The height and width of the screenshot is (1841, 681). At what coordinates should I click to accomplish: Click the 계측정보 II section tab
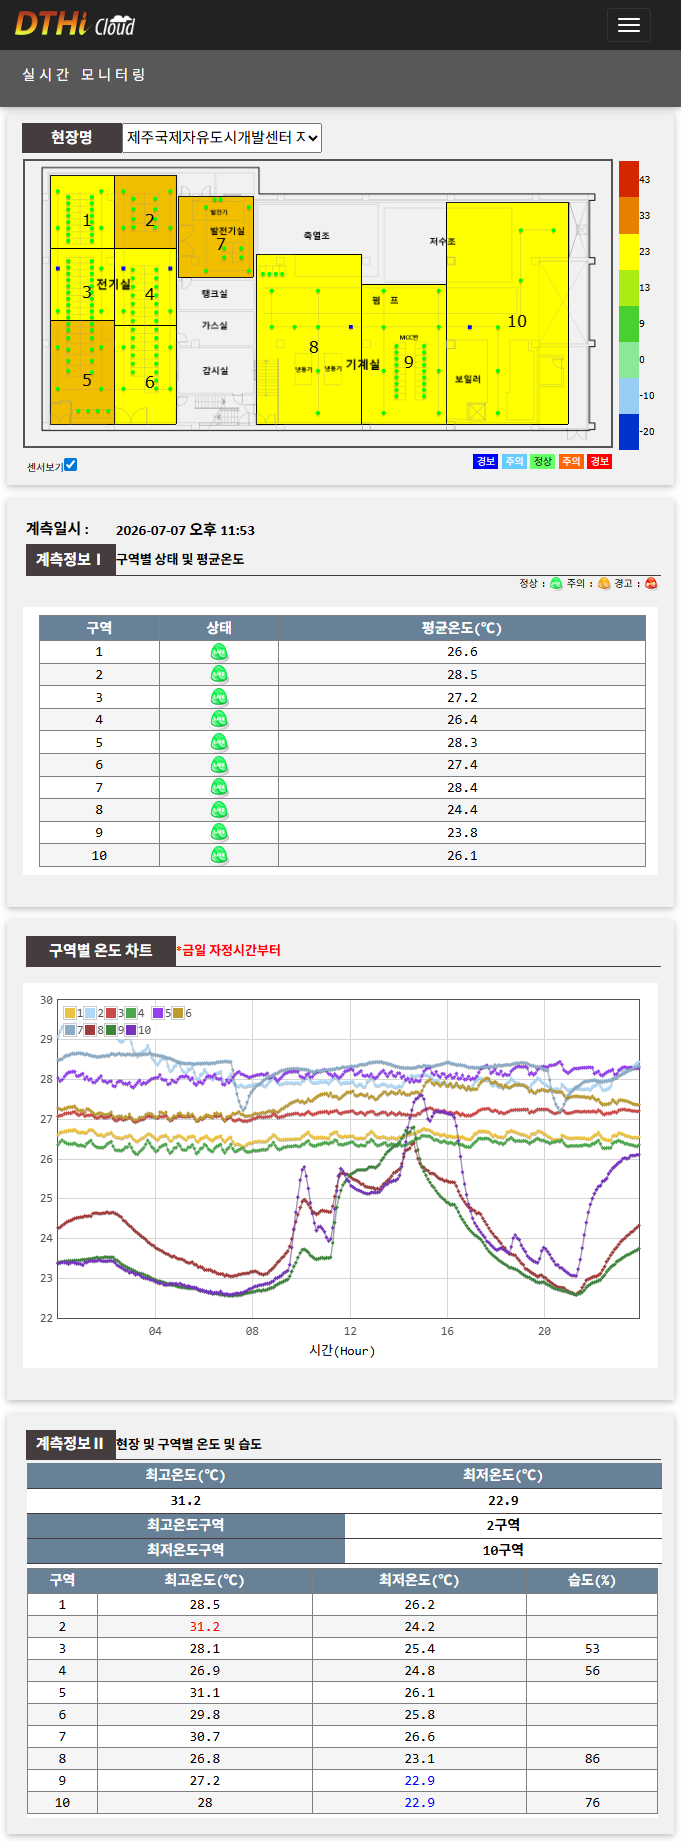click(x=70, y=1443)
